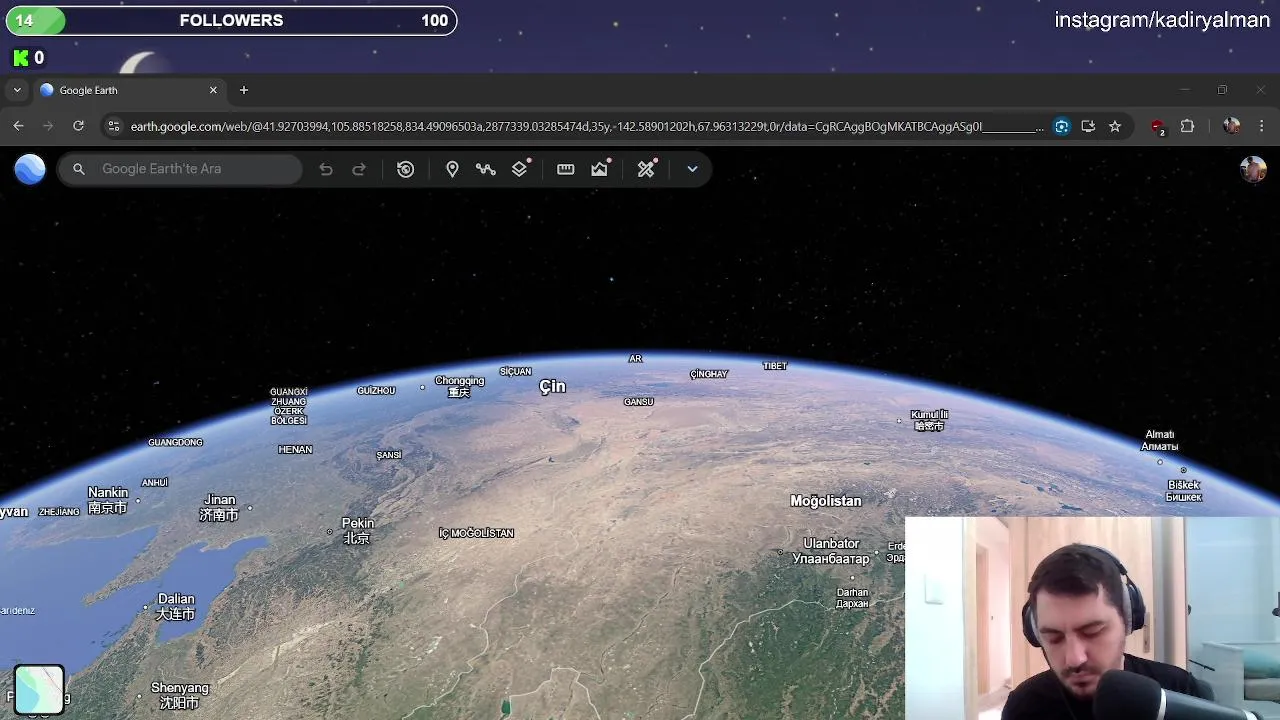Open the tab search dropdown arrow
Image resolution: width=1280 pixels, height=720 pixels.
coord(17,90)
